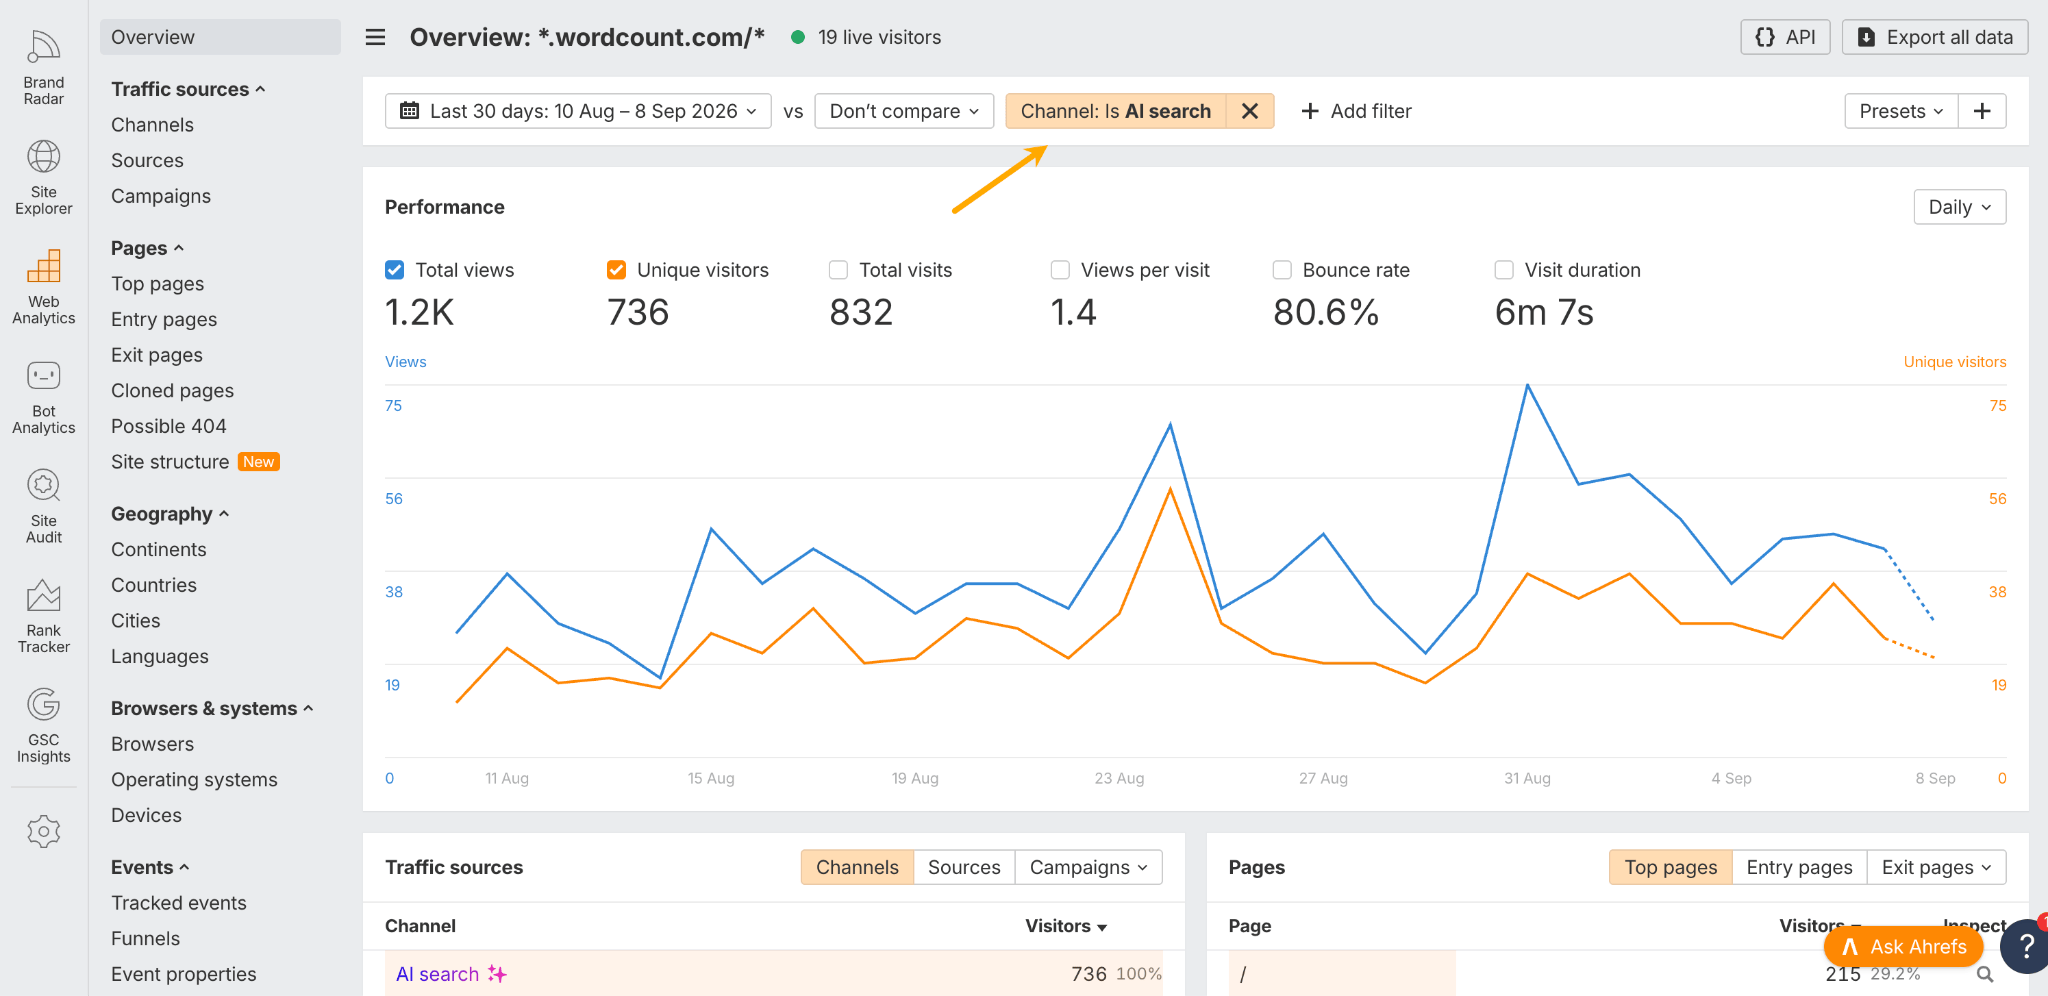Enable Total visits metric
The image size is (2048, 996).
coord(839,270)
